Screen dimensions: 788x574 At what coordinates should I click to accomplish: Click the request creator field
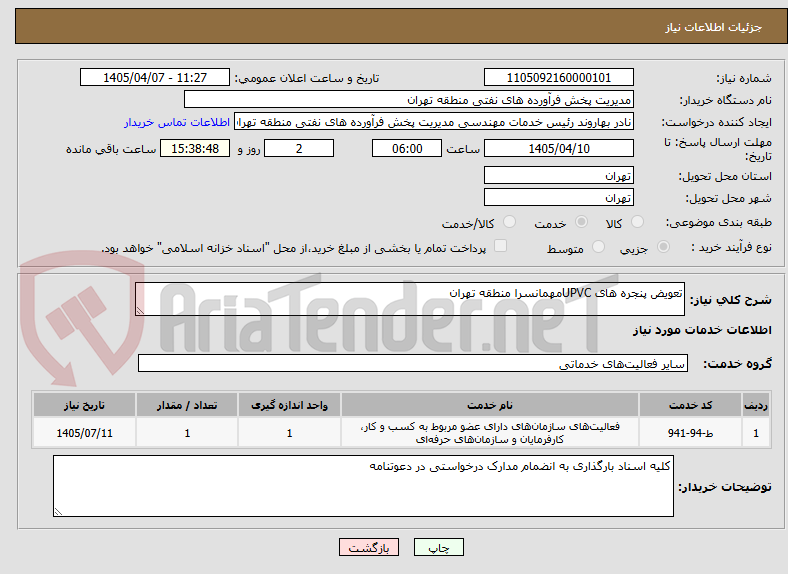pos(434,122)
